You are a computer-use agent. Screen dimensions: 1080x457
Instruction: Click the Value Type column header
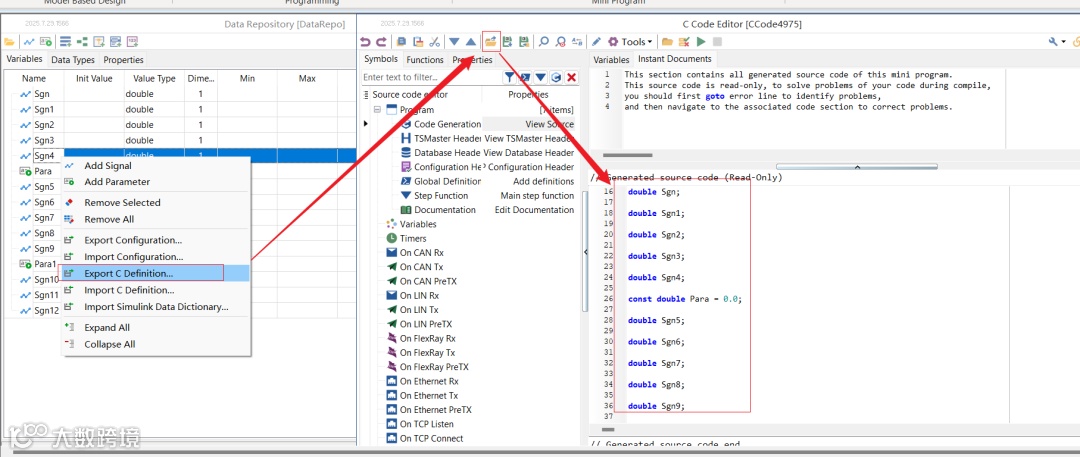coord(154,79)
